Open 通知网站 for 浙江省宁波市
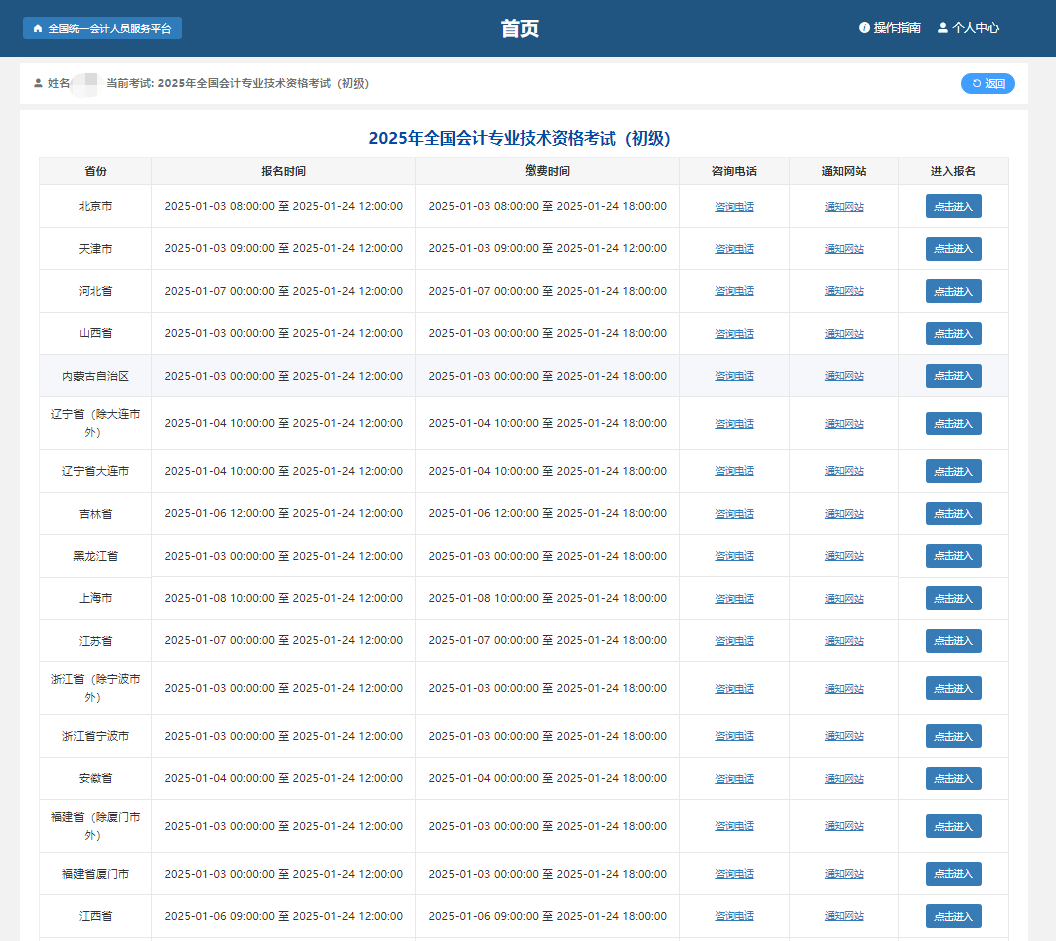The width and height of the screenshot is (1056, 941). pyautogui.click(x=844, y=737)
